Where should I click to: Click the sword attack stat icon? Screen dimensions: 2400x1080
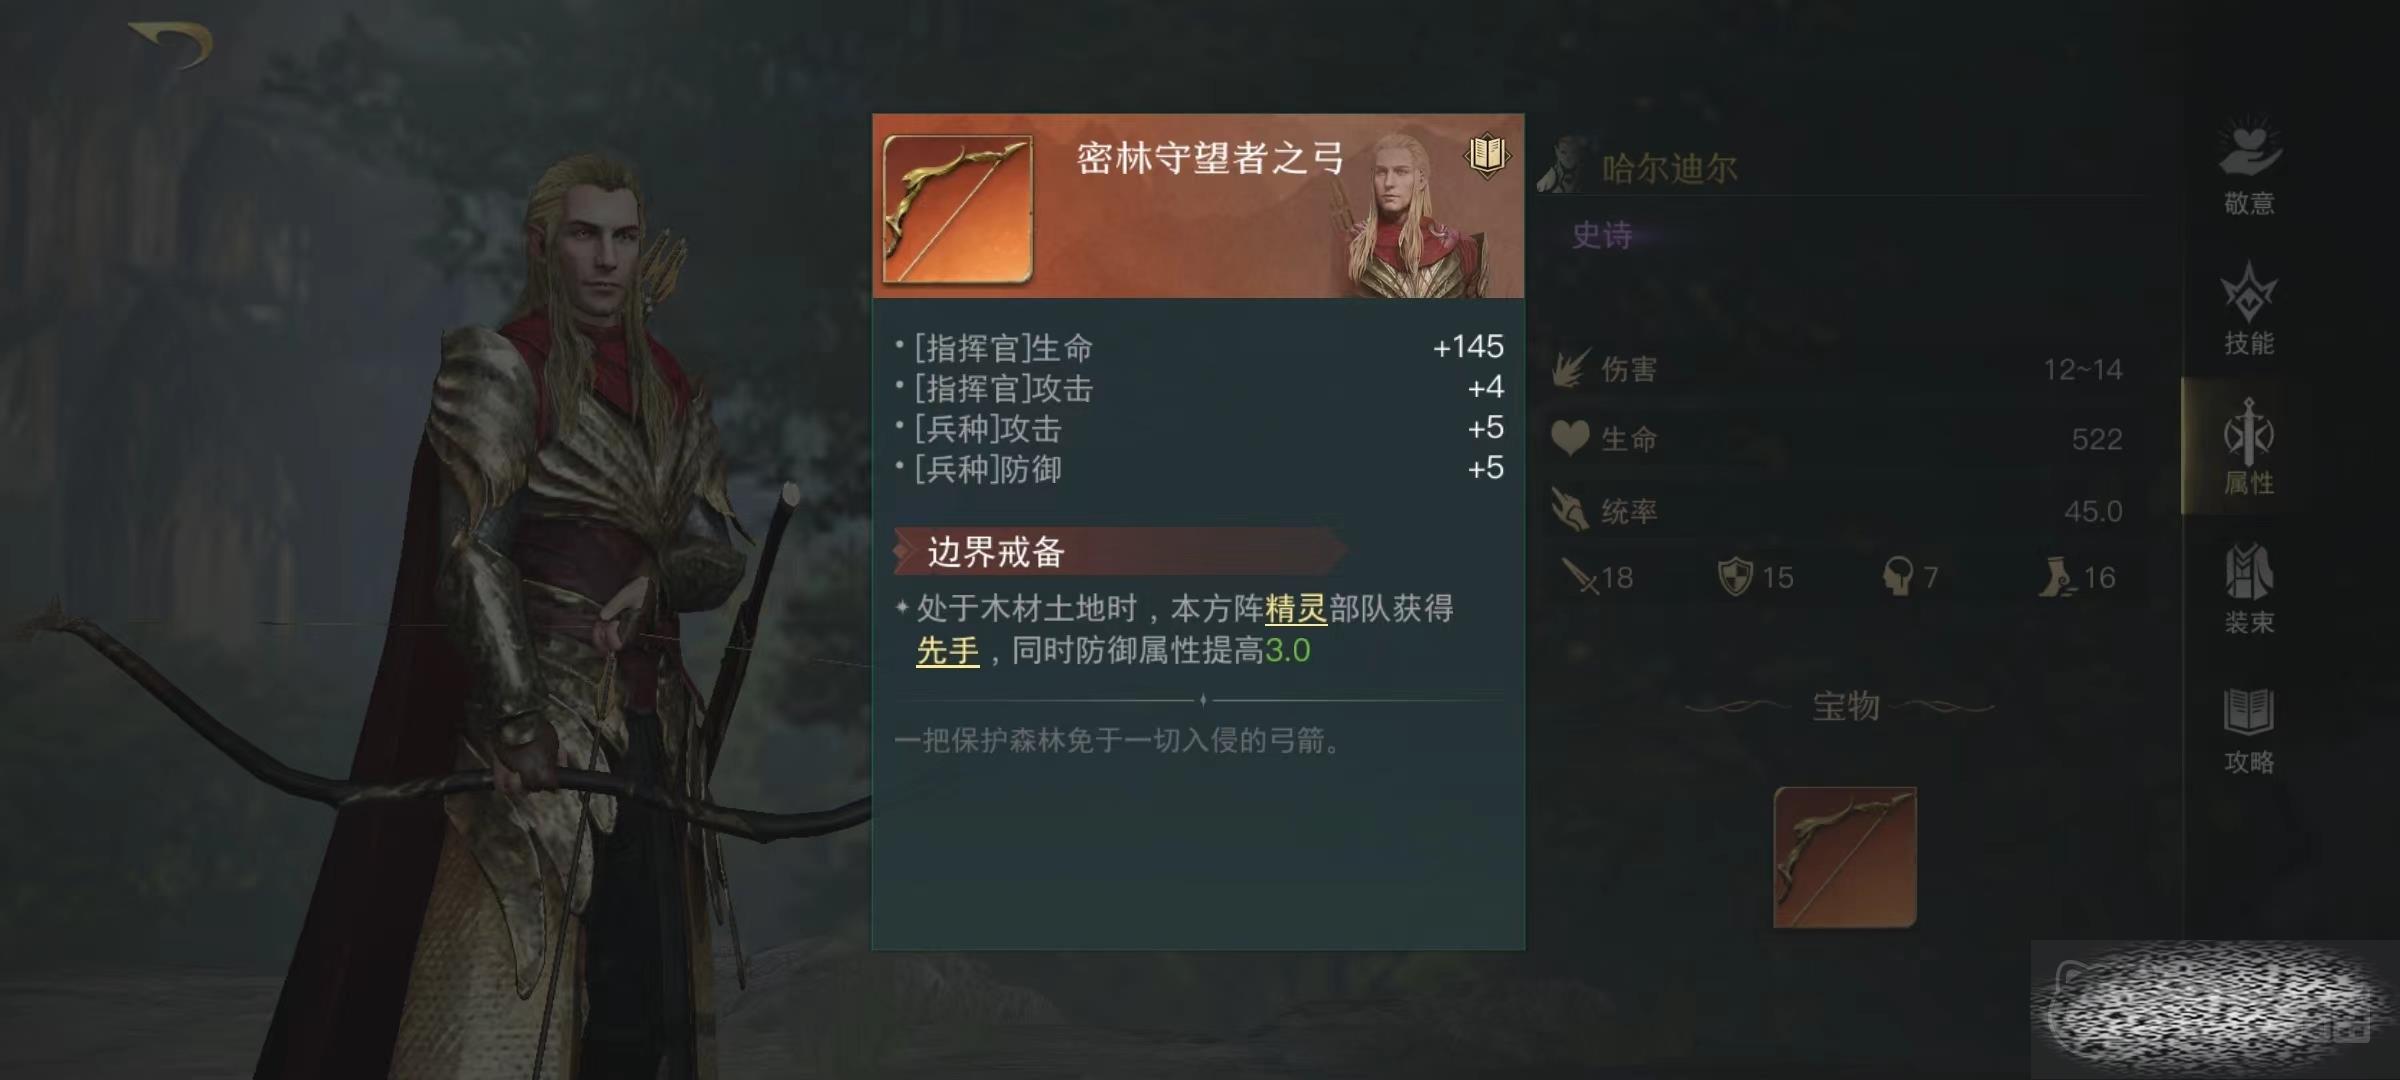pos(1579,576)
